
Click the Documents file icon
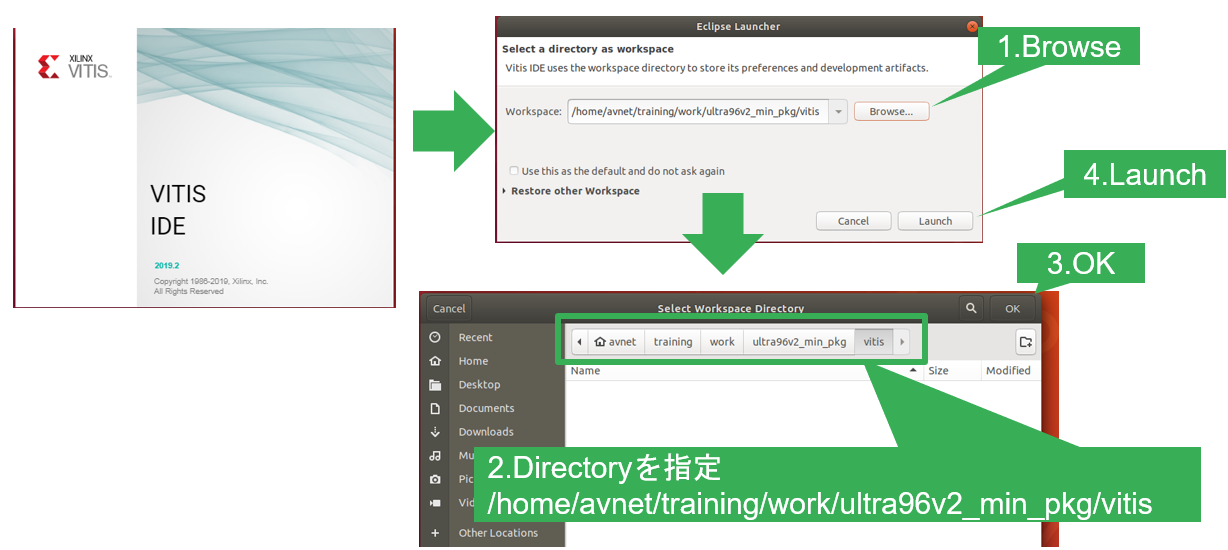pos(435,408)
